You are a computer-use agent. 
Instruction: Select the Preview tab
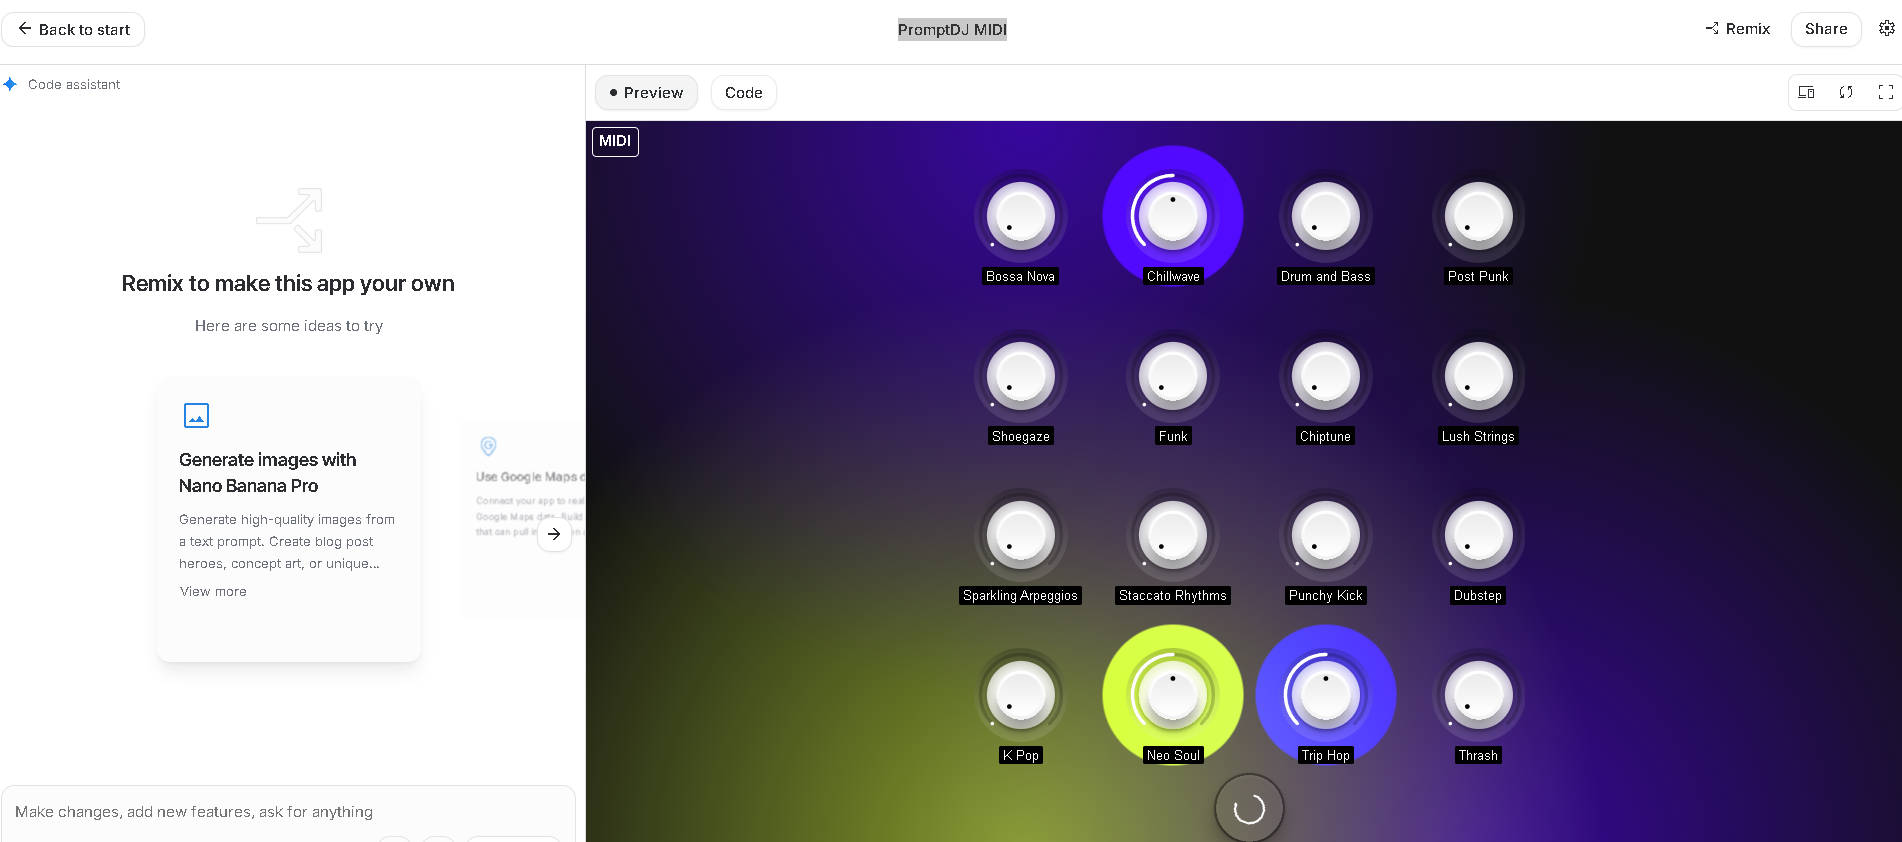point(646,93)
